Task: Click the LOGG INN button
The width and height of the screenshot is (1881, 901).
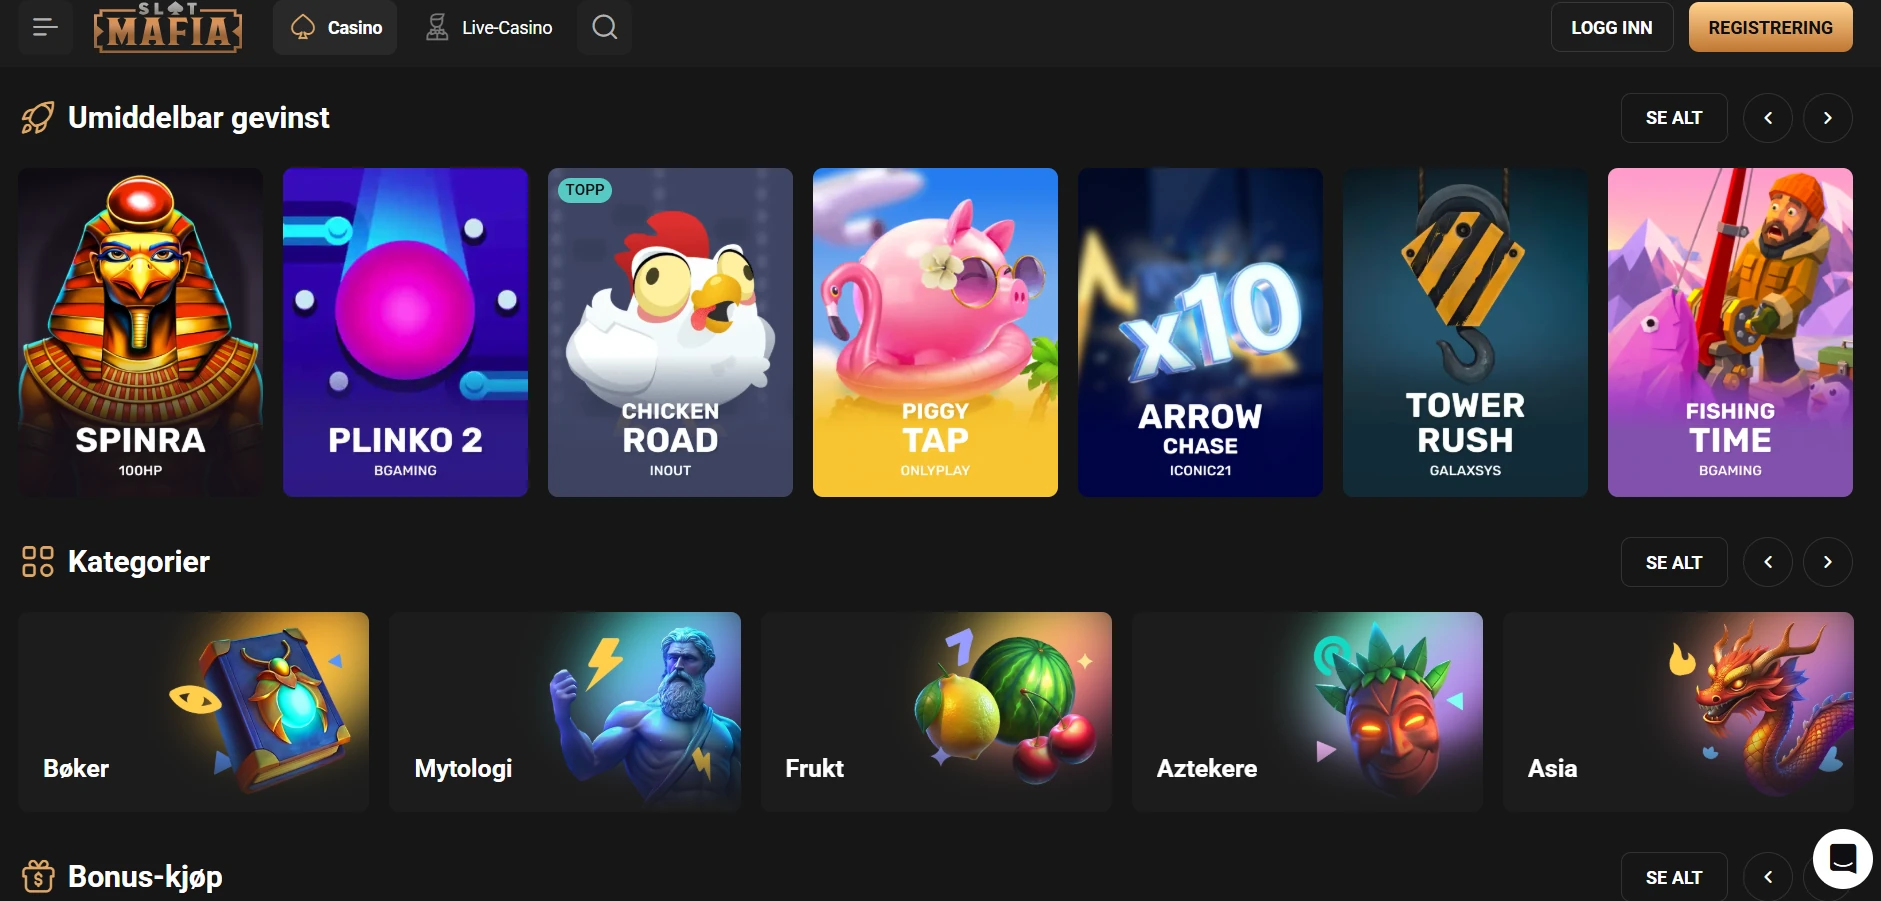Action: coord(1612,27)
